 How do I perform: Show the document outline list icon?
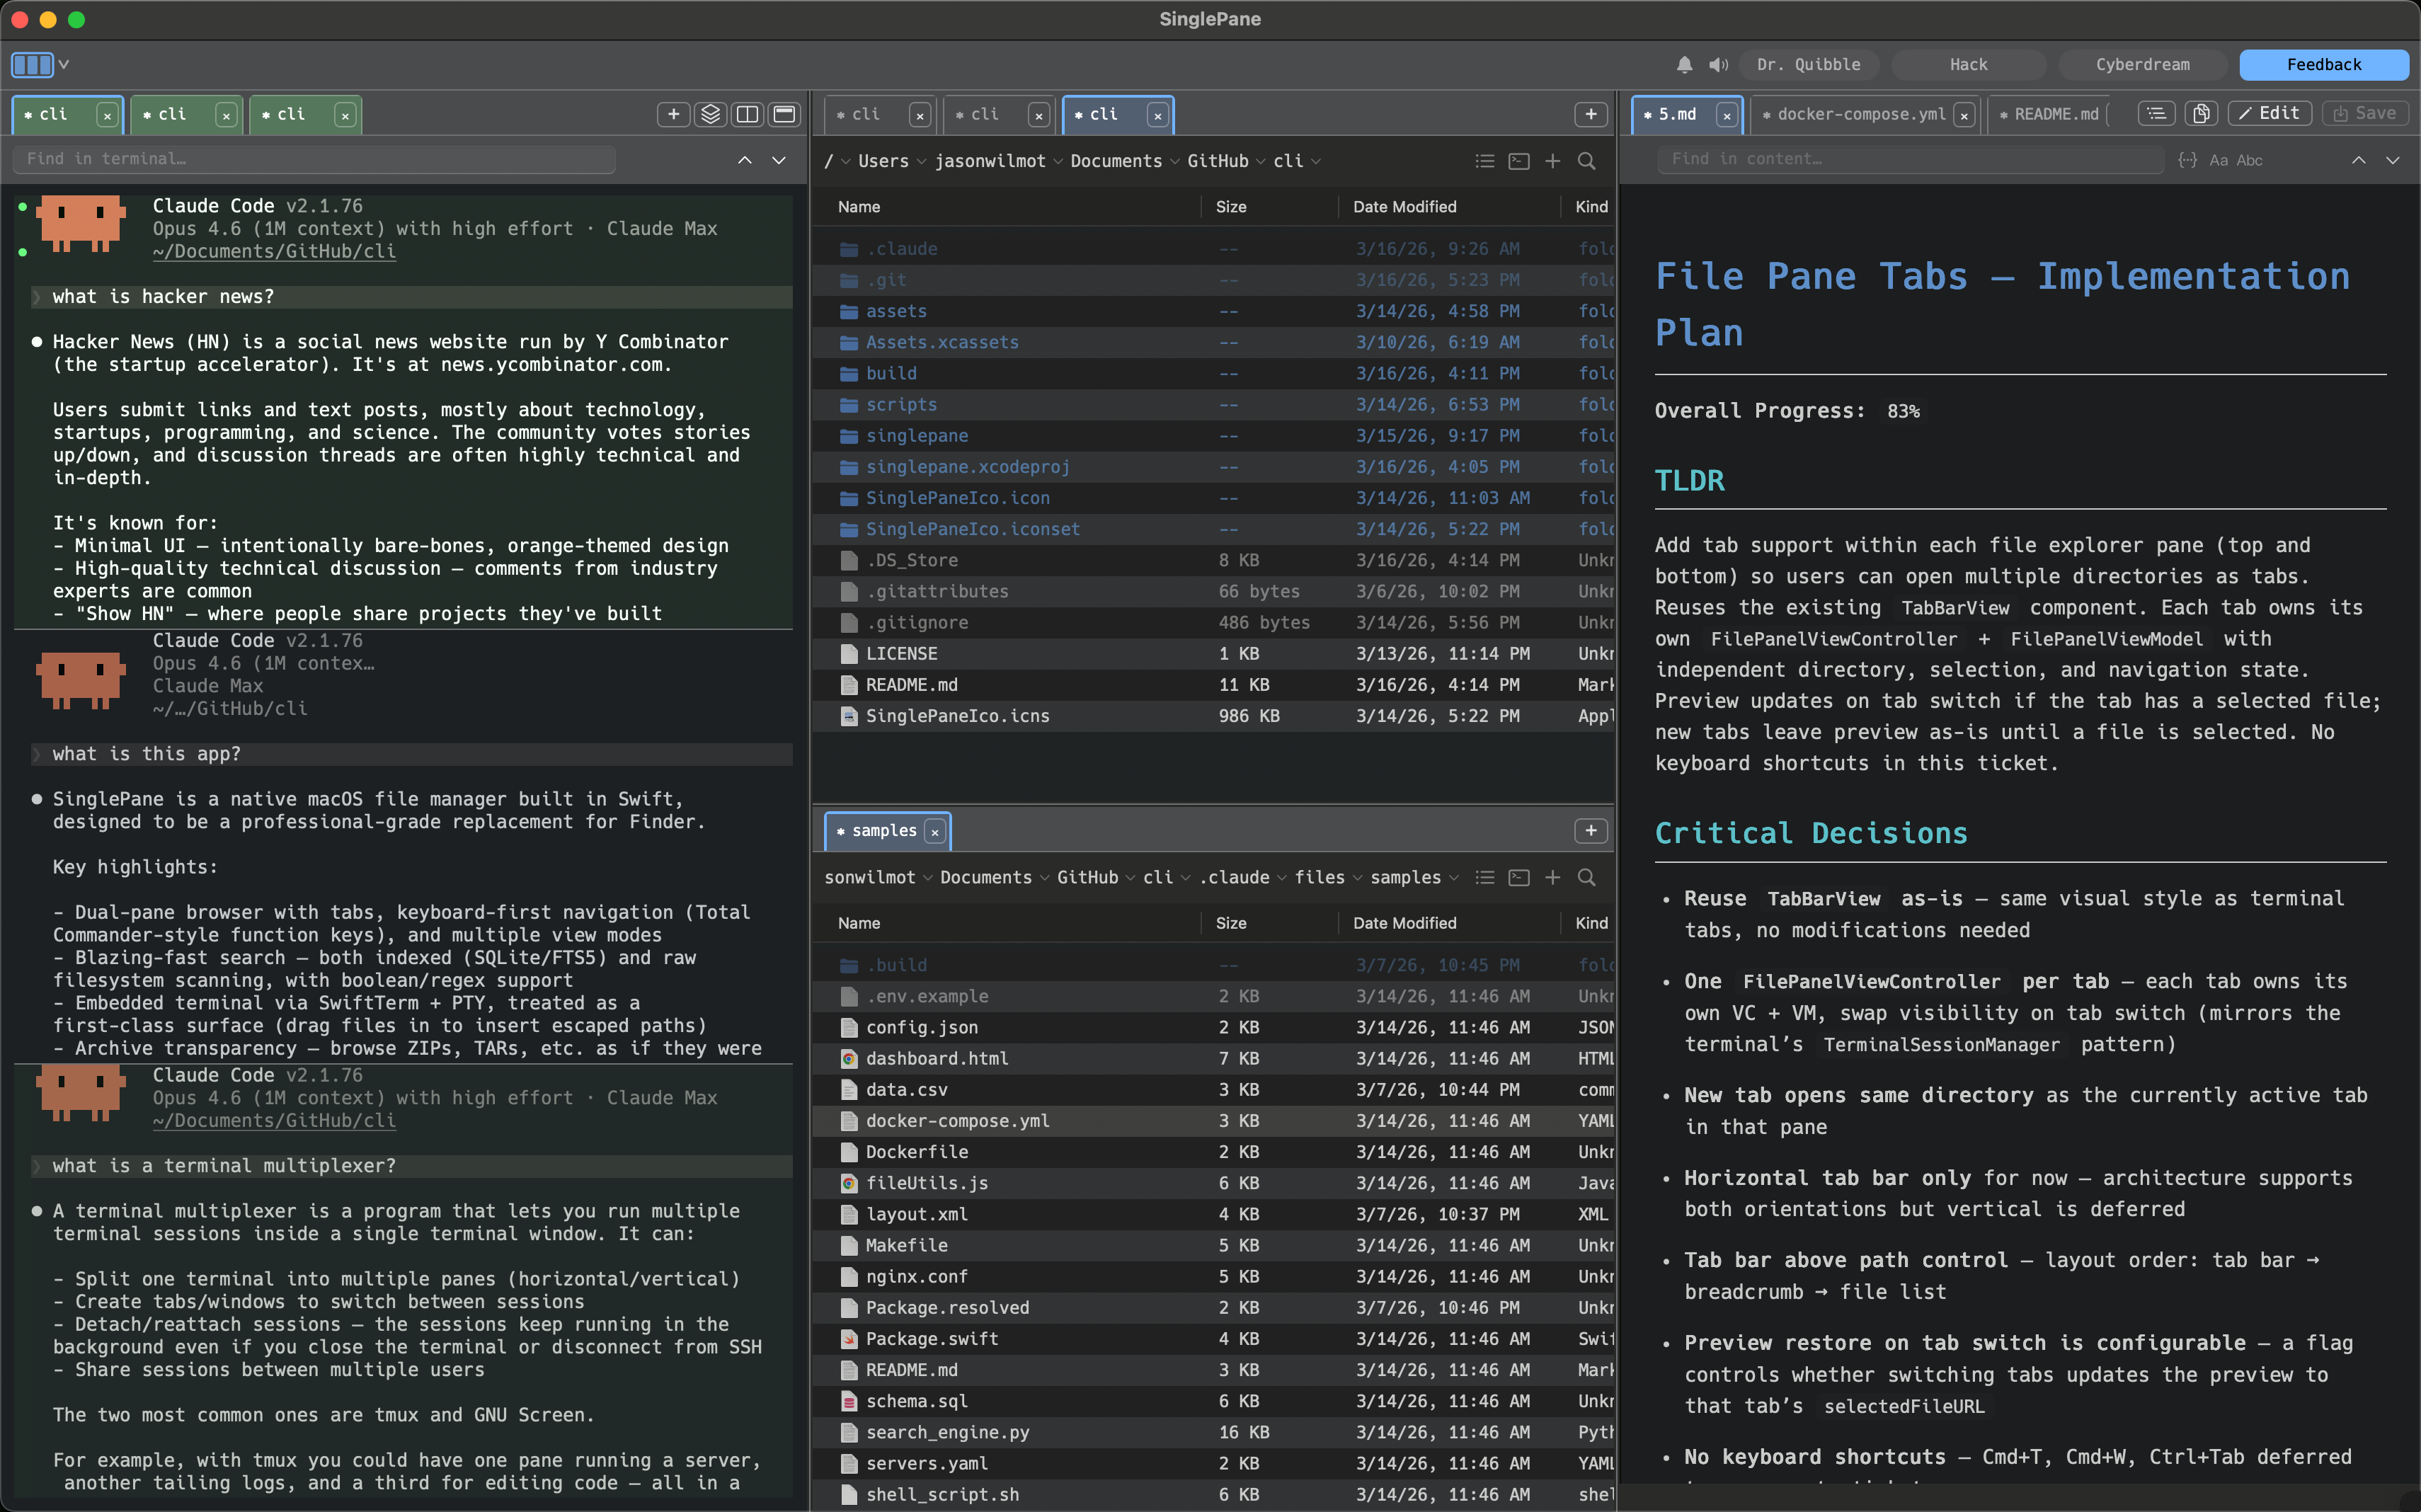pyautogui.click(x=2157, y=113)
